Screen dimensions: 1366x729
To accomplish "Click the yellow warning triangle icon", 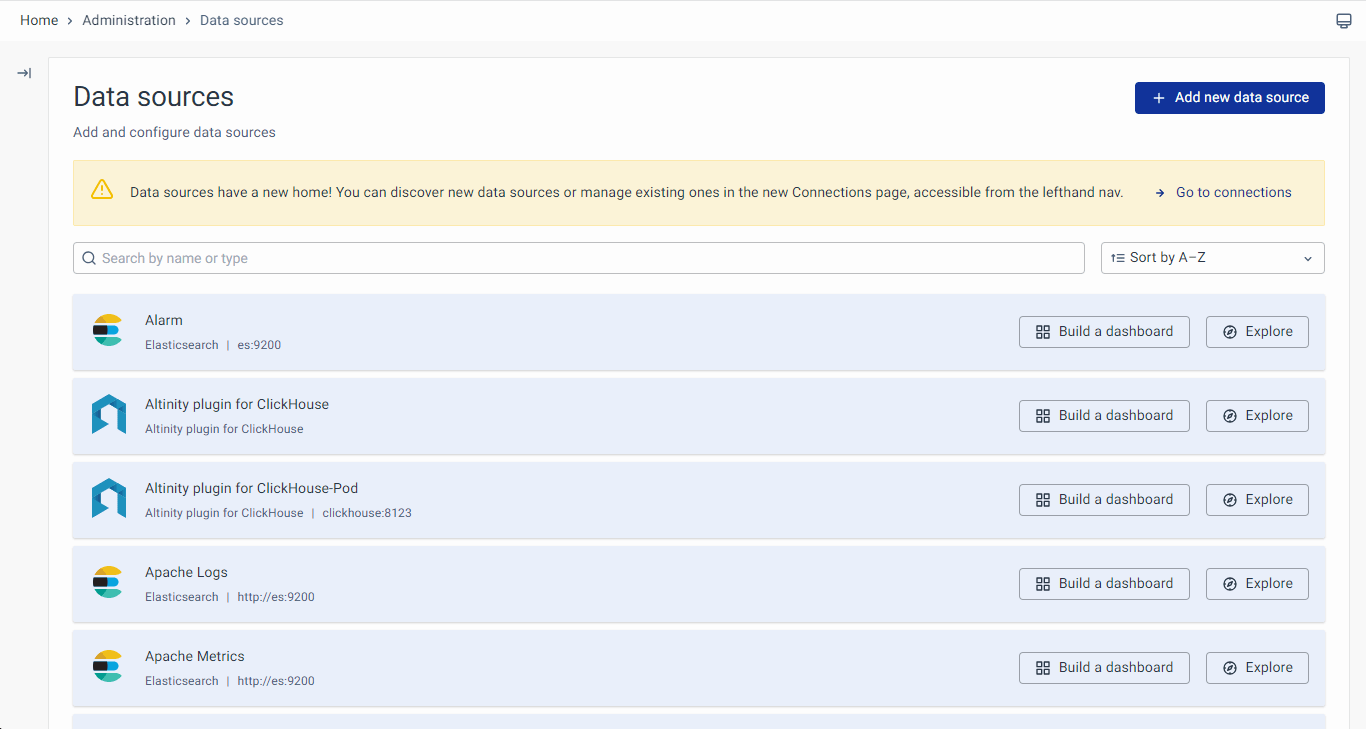I will (x=102, y=190).
